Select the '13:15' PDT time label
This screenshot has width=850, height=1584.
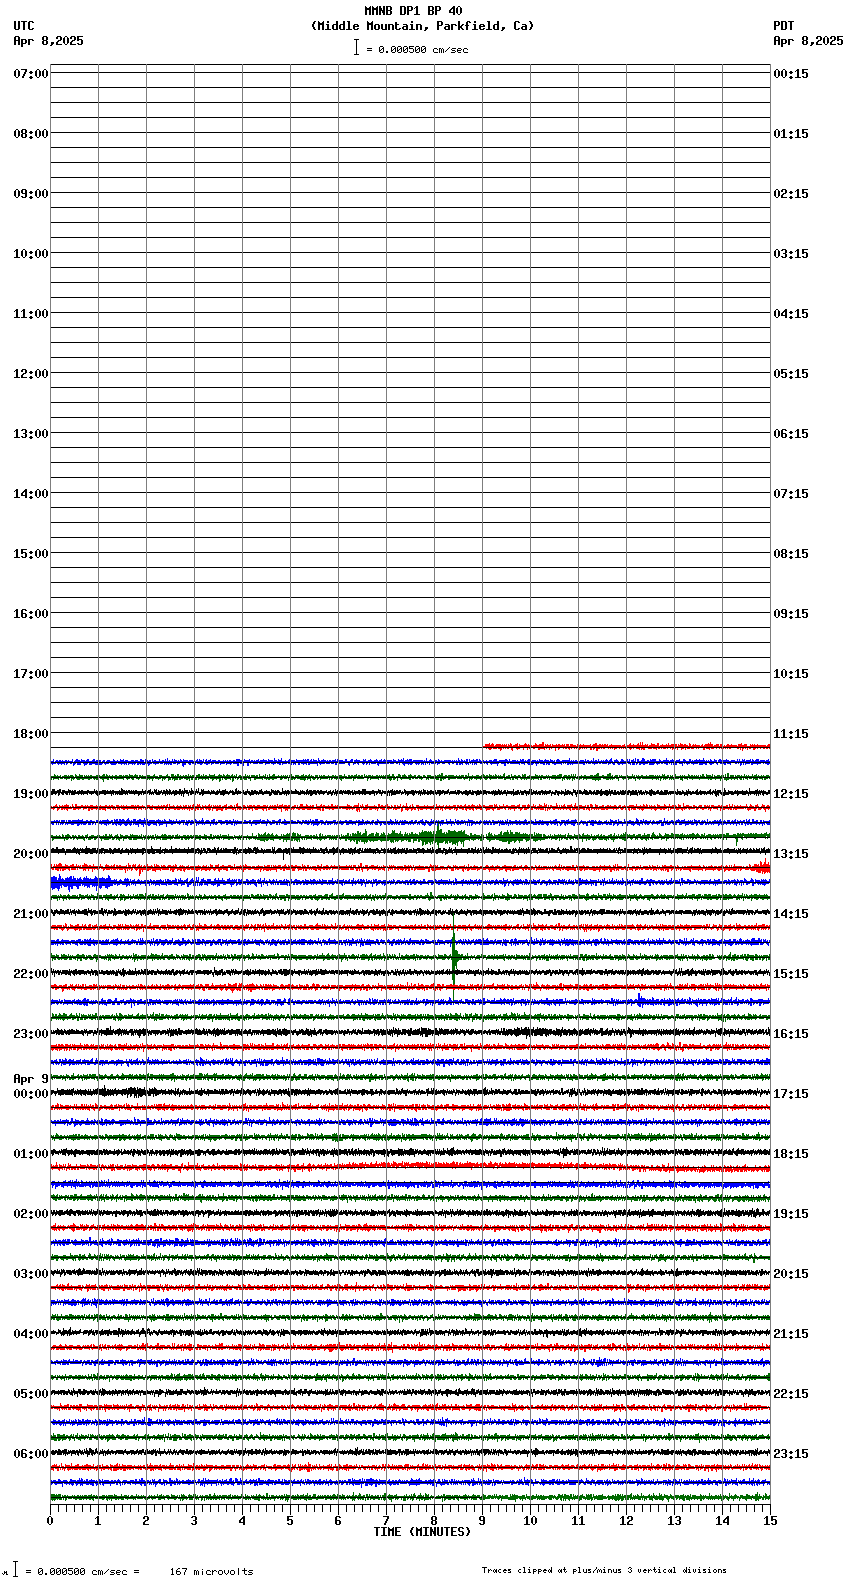point(791,854)
